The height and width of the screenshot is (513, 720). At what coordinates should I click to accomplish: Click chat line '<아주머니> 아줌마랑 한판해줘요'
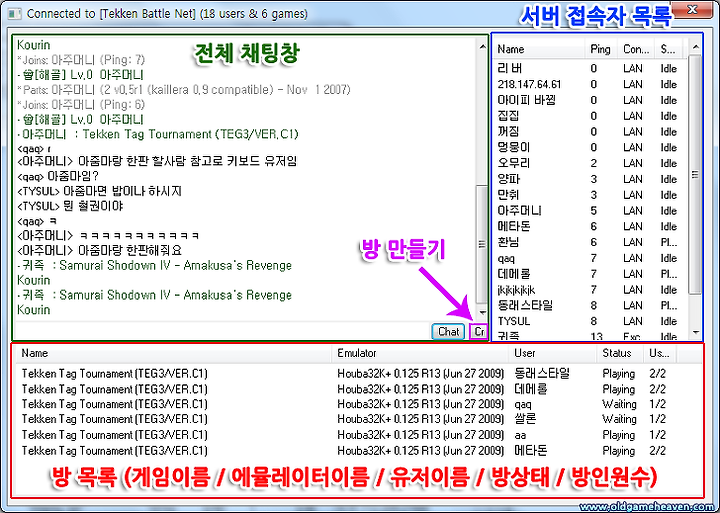point(99,250)
